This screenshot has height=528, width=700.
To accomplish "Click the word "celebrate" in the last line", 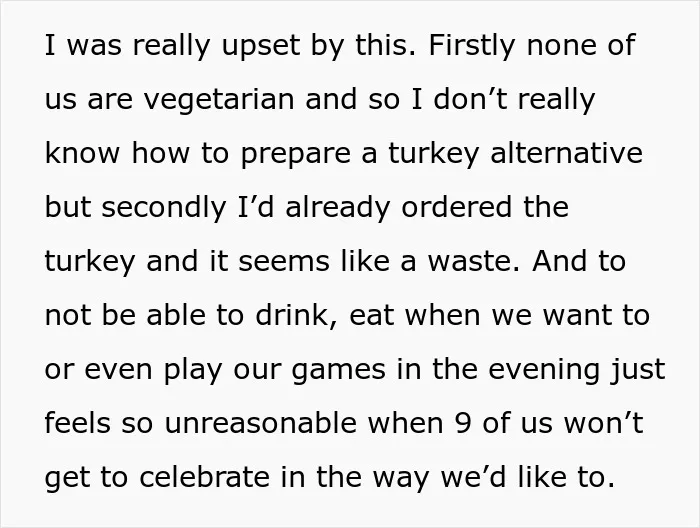I will (x=204, y=477).
